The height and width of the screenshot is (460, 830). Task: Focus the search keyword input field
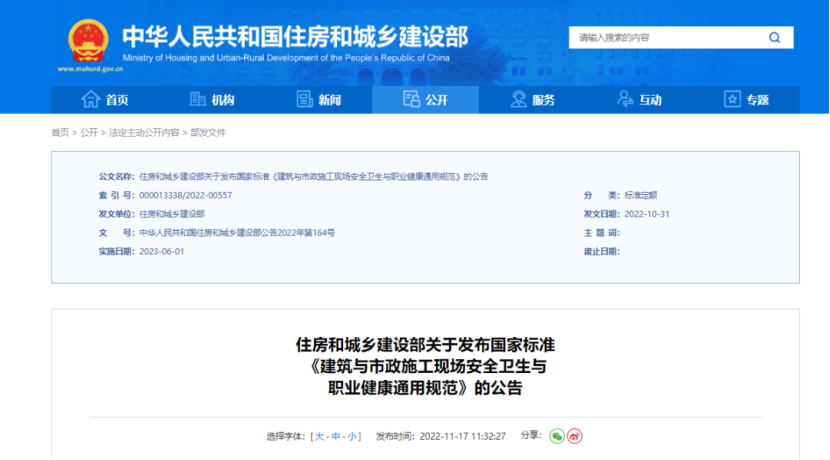tap(665, 38)
